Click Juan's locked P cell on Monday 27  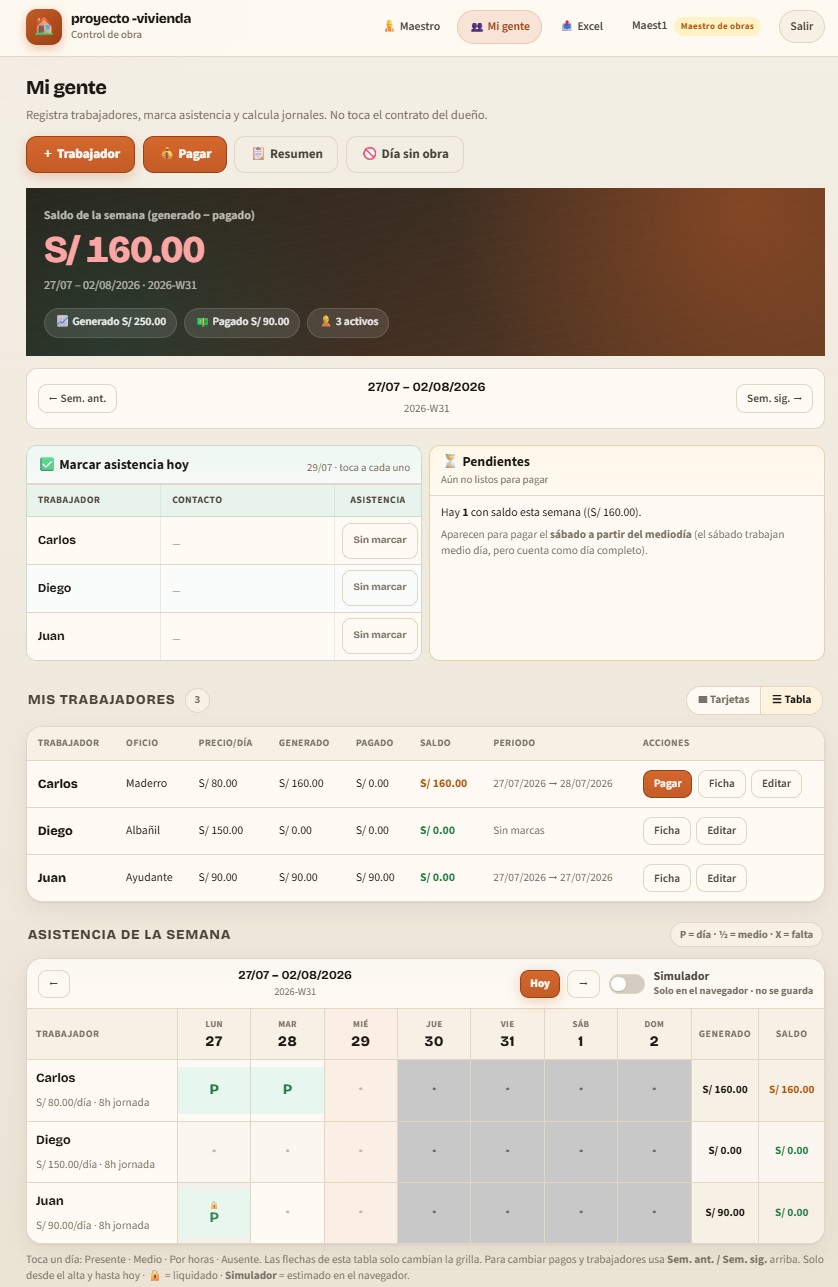(214, 1212)
